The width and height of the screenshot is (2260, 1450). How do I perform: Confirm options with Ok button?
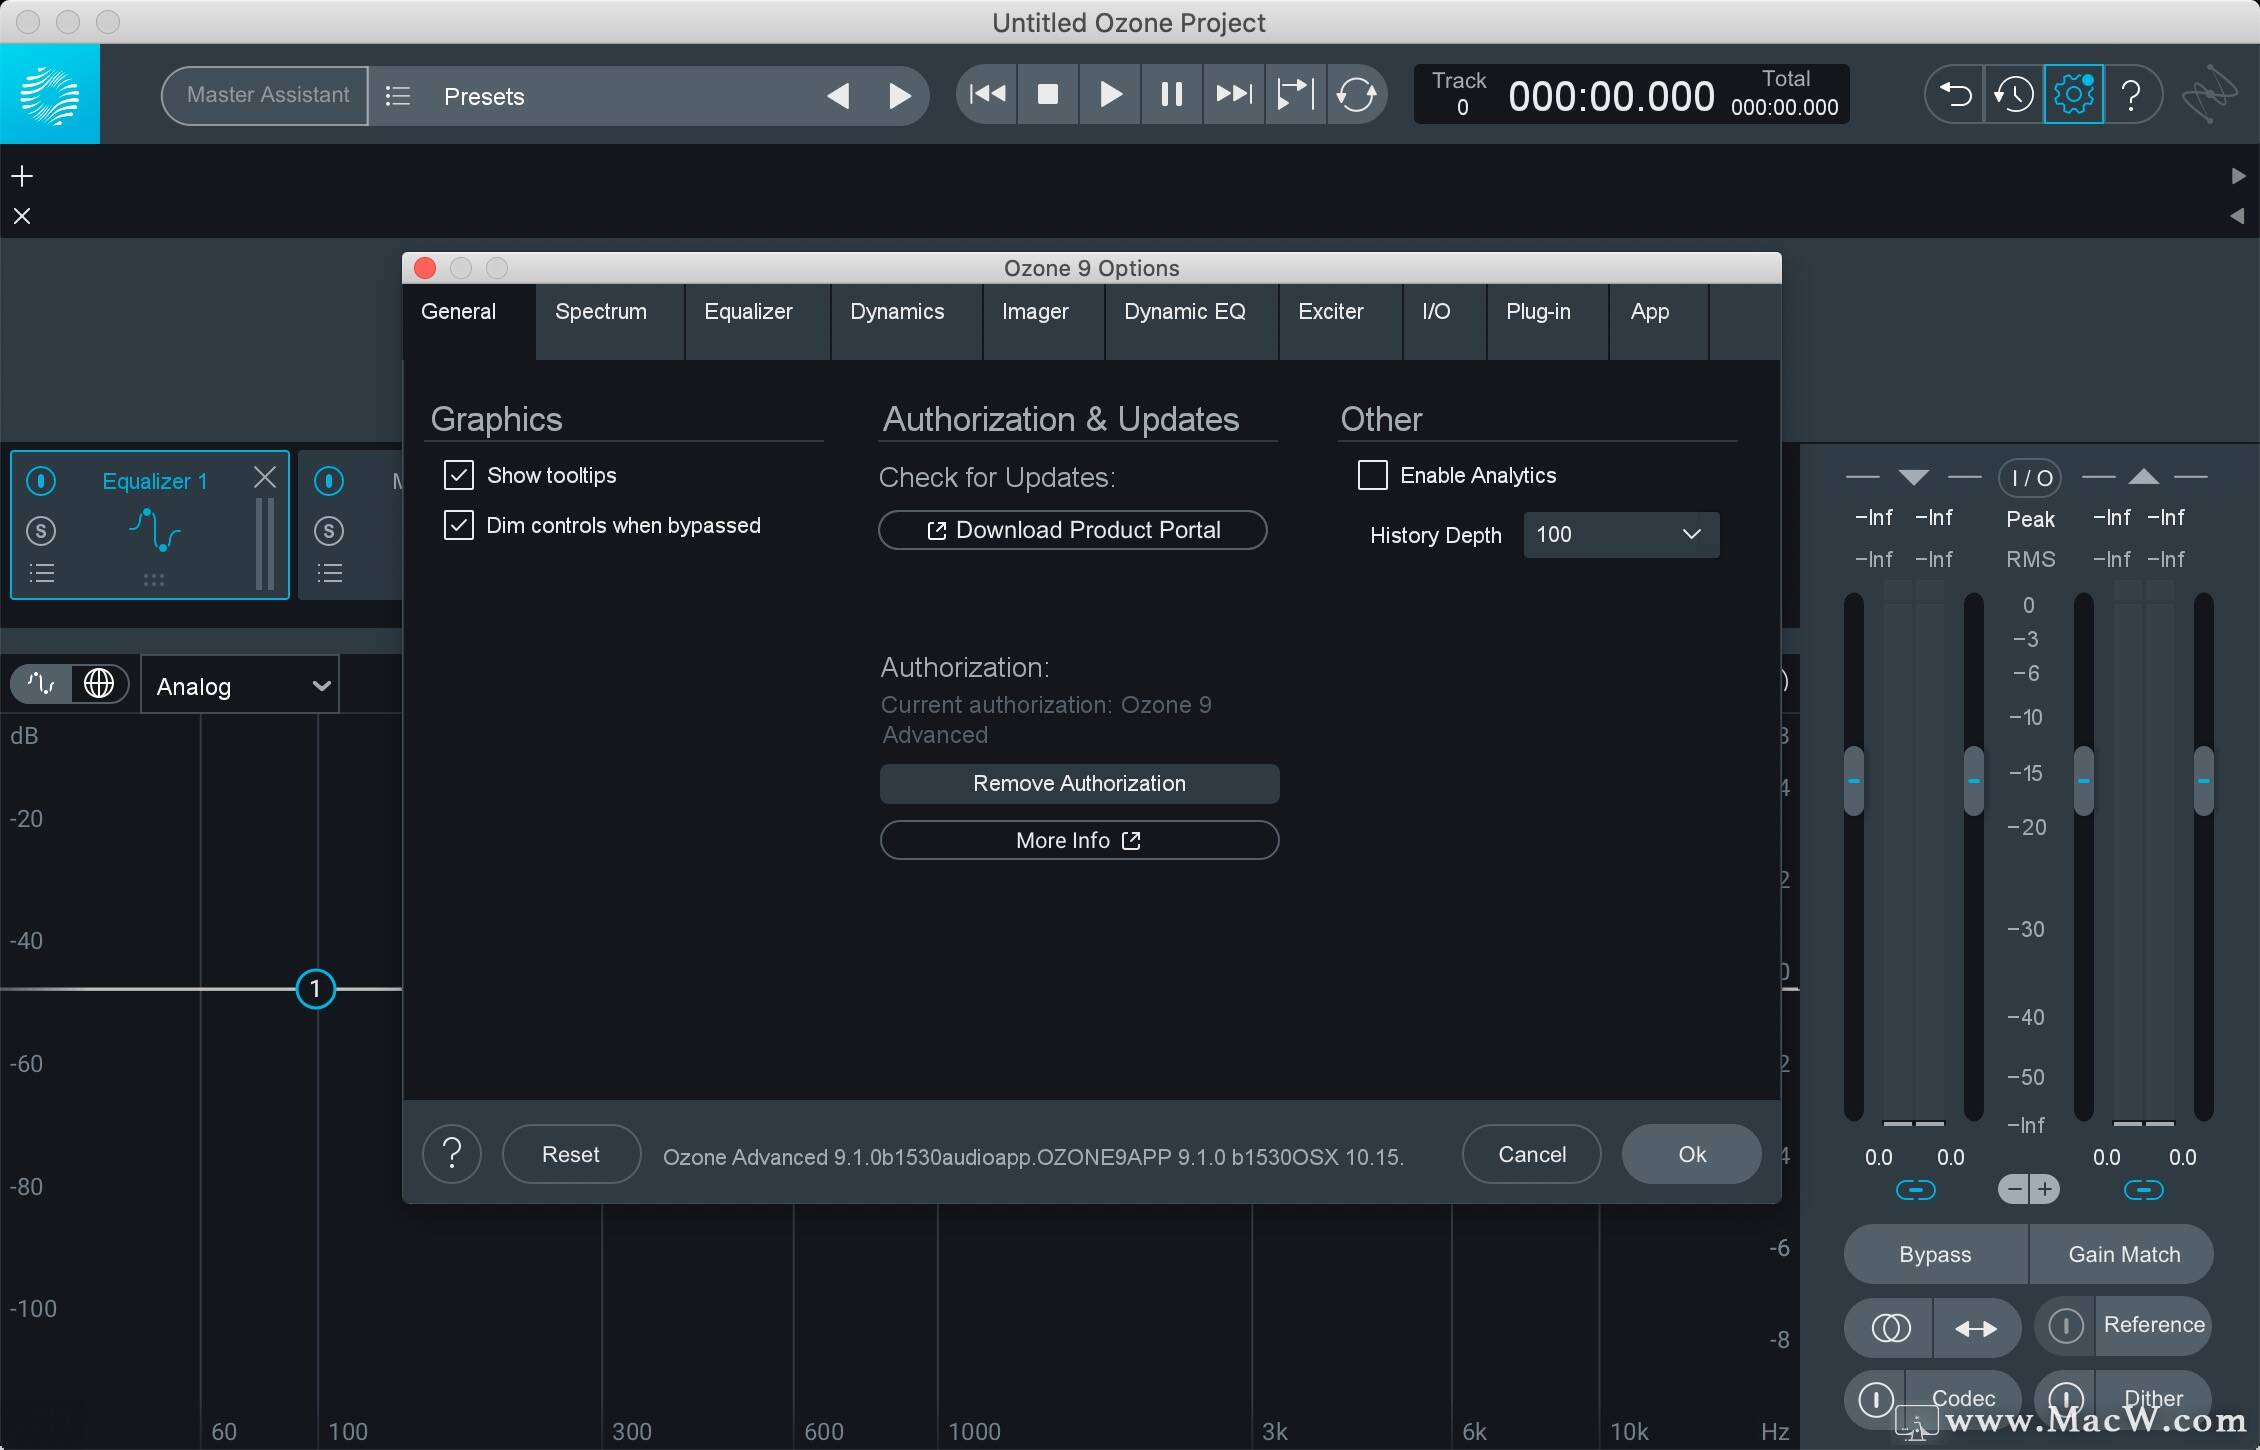[x=1692, y=1154]
